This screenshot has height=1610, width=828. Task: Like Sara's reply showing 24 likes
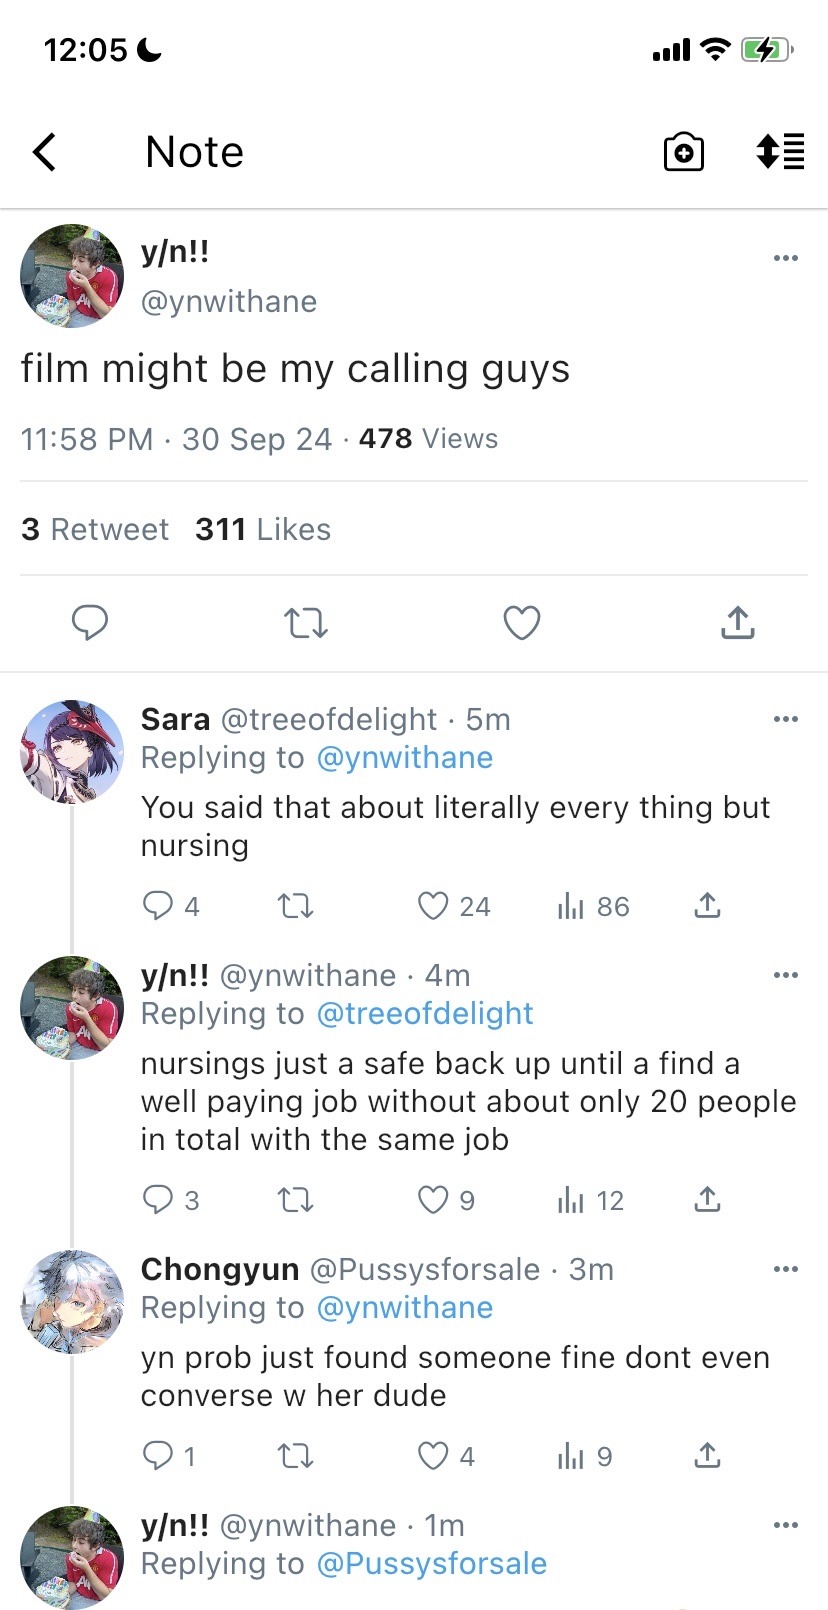point(433,906)
